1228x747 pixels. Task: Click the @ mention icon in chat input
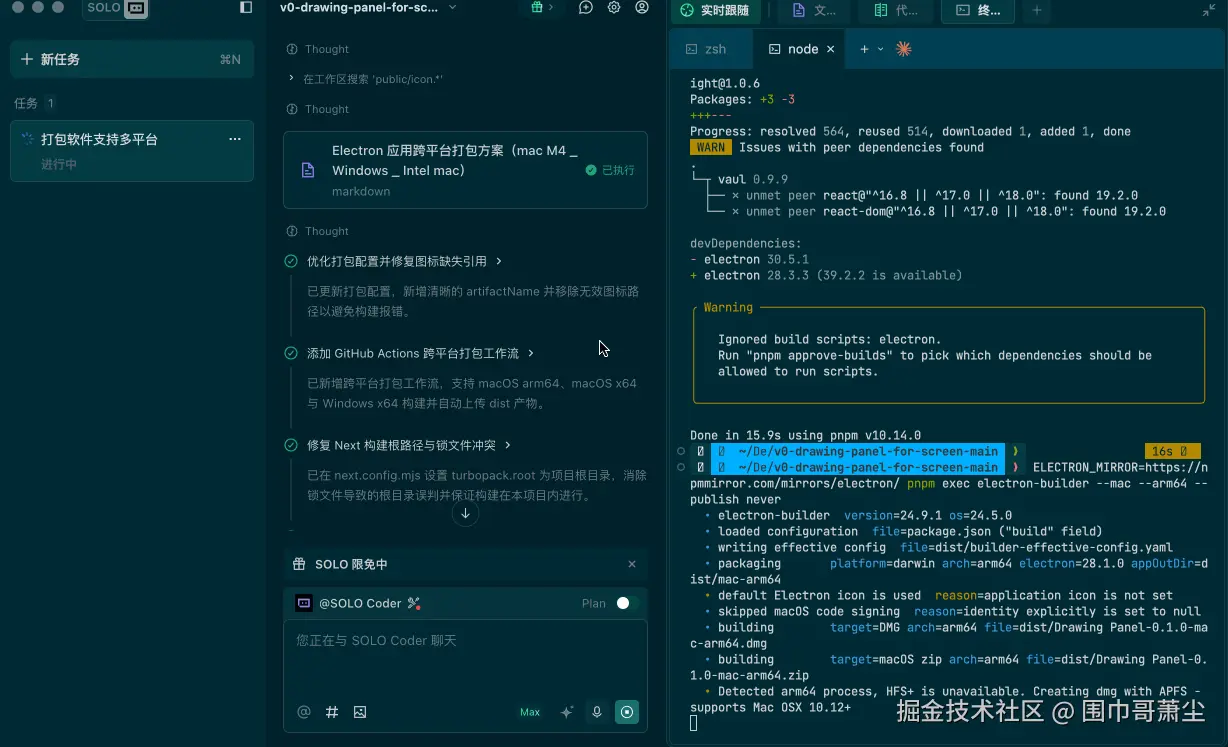[304, 712]
